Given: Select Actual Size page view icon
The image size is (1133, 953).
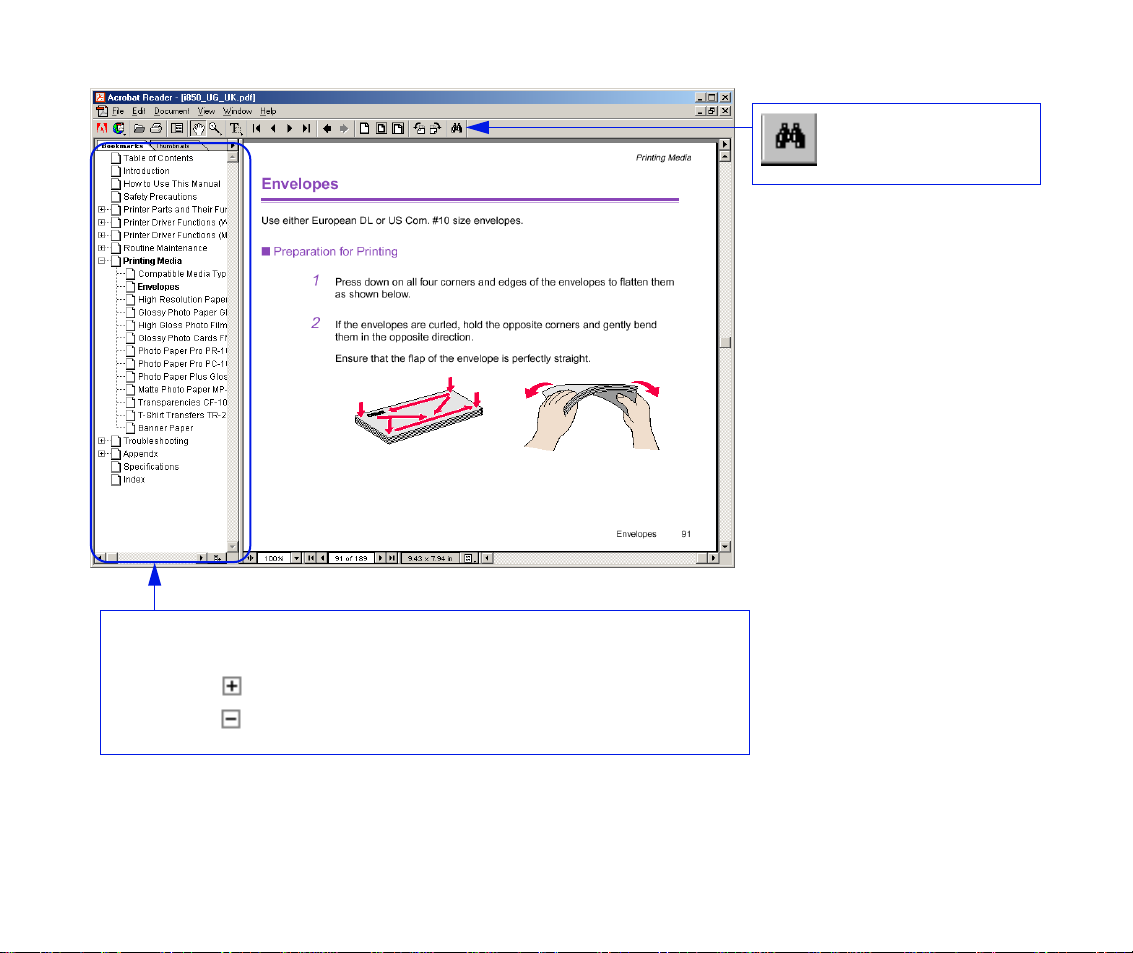Looking at the screenshot, I should [364, 129].
